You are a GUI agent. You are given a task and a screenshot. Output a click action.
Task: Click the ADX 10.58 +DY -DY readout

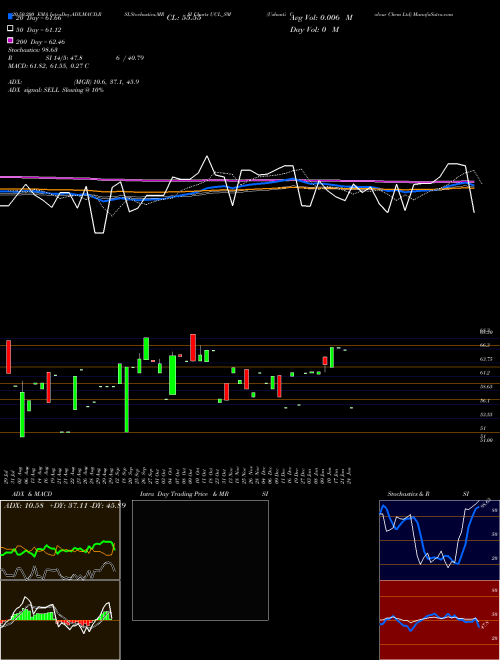(x=65, y=505)
